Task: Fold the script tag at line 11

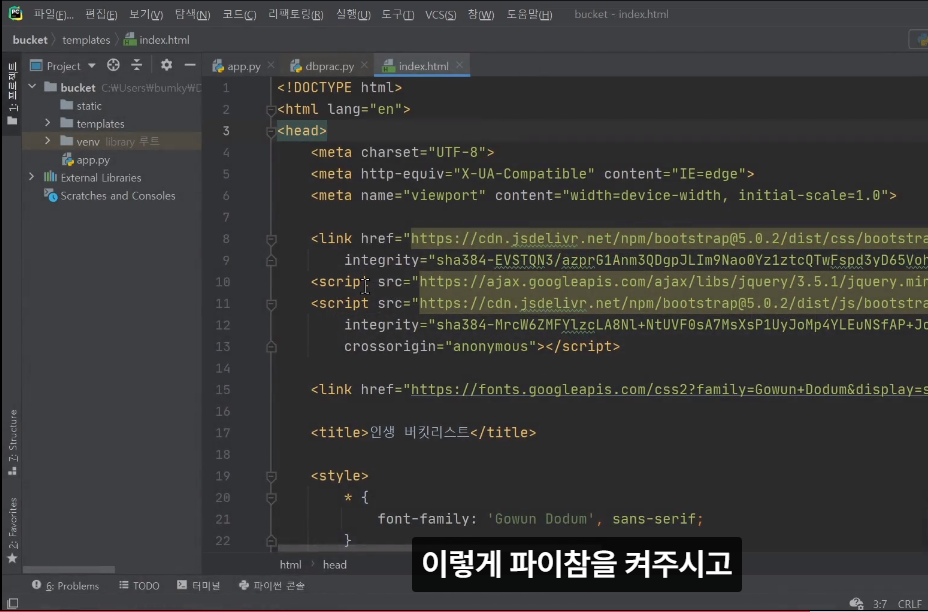Action: click(x=271, y=304)
